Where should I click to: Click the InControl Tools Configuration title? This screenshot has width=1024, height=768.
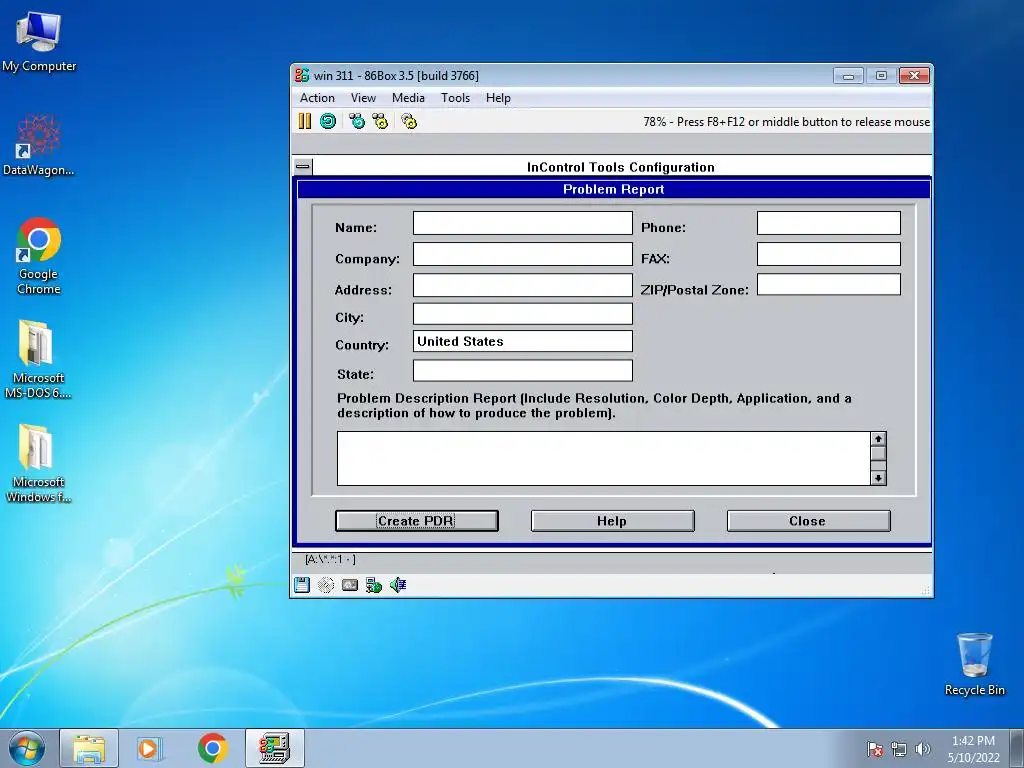(620, 167)
